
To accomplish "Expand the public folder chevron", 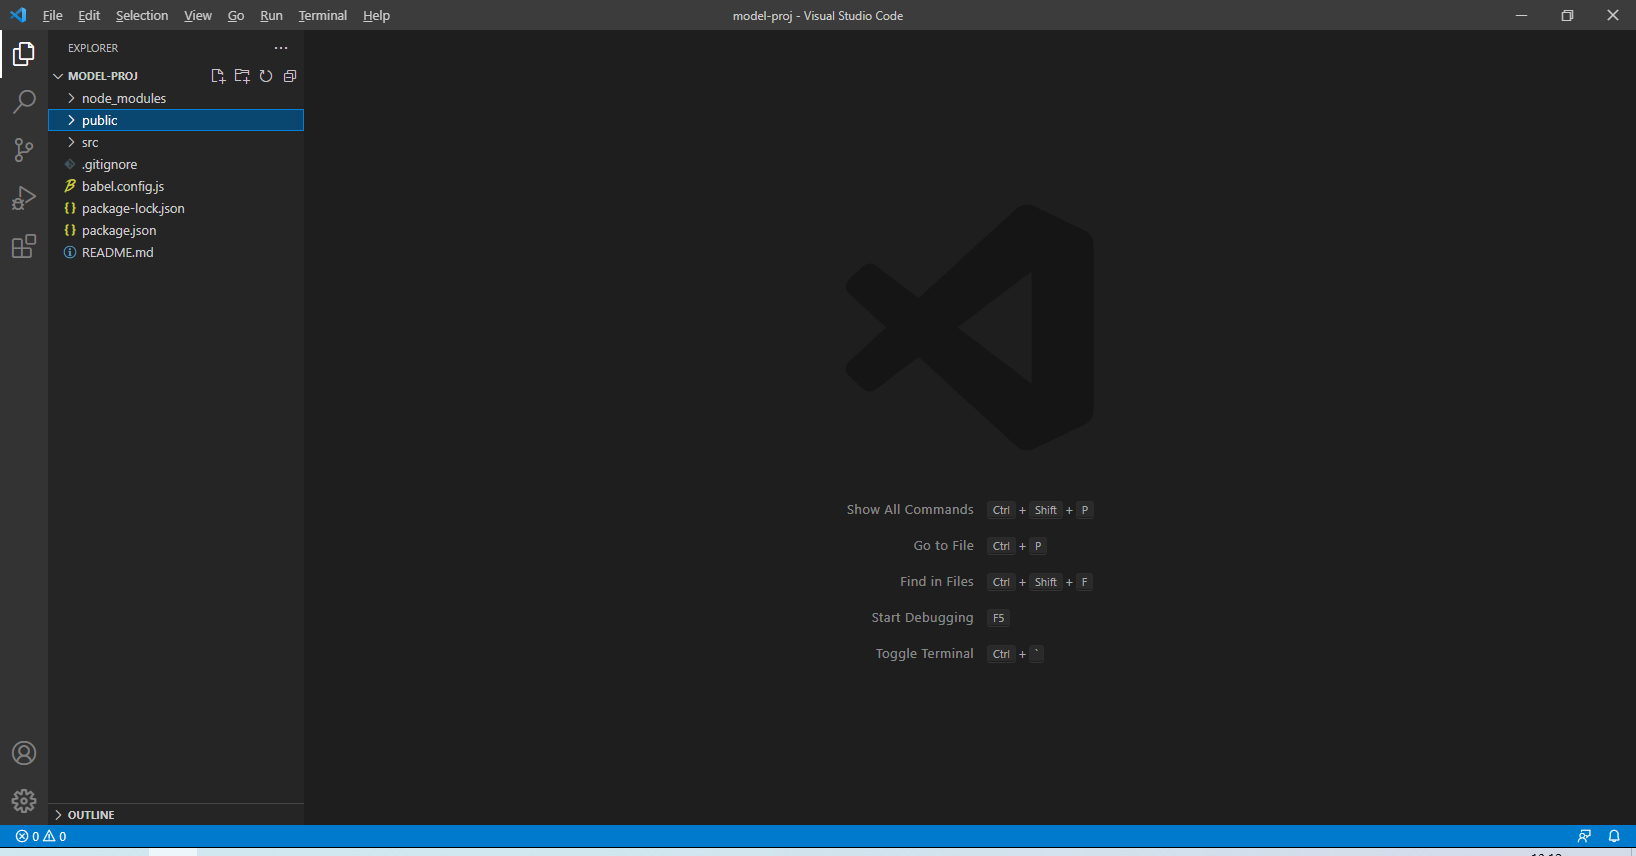I will pyautogui.click(x=71, y=120).
